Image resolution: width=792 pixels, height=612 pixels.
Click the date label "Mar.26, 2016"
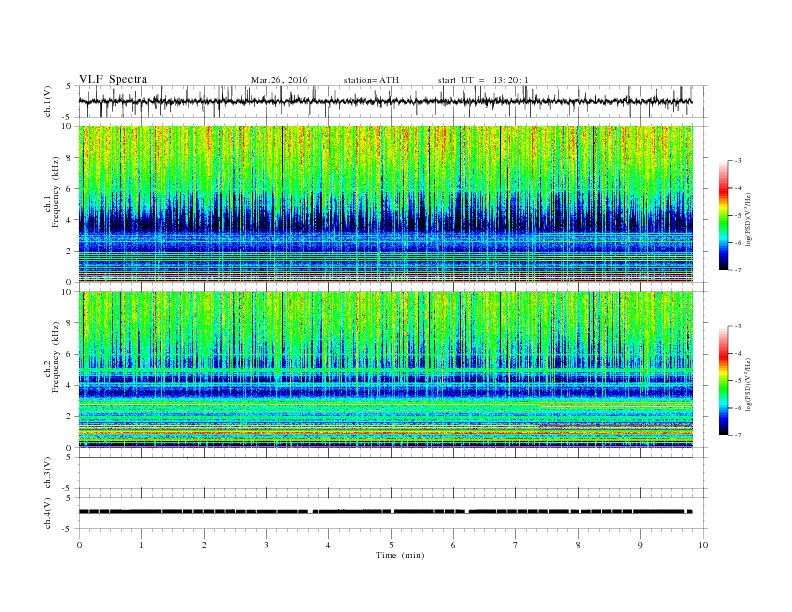tap(279, 80)
